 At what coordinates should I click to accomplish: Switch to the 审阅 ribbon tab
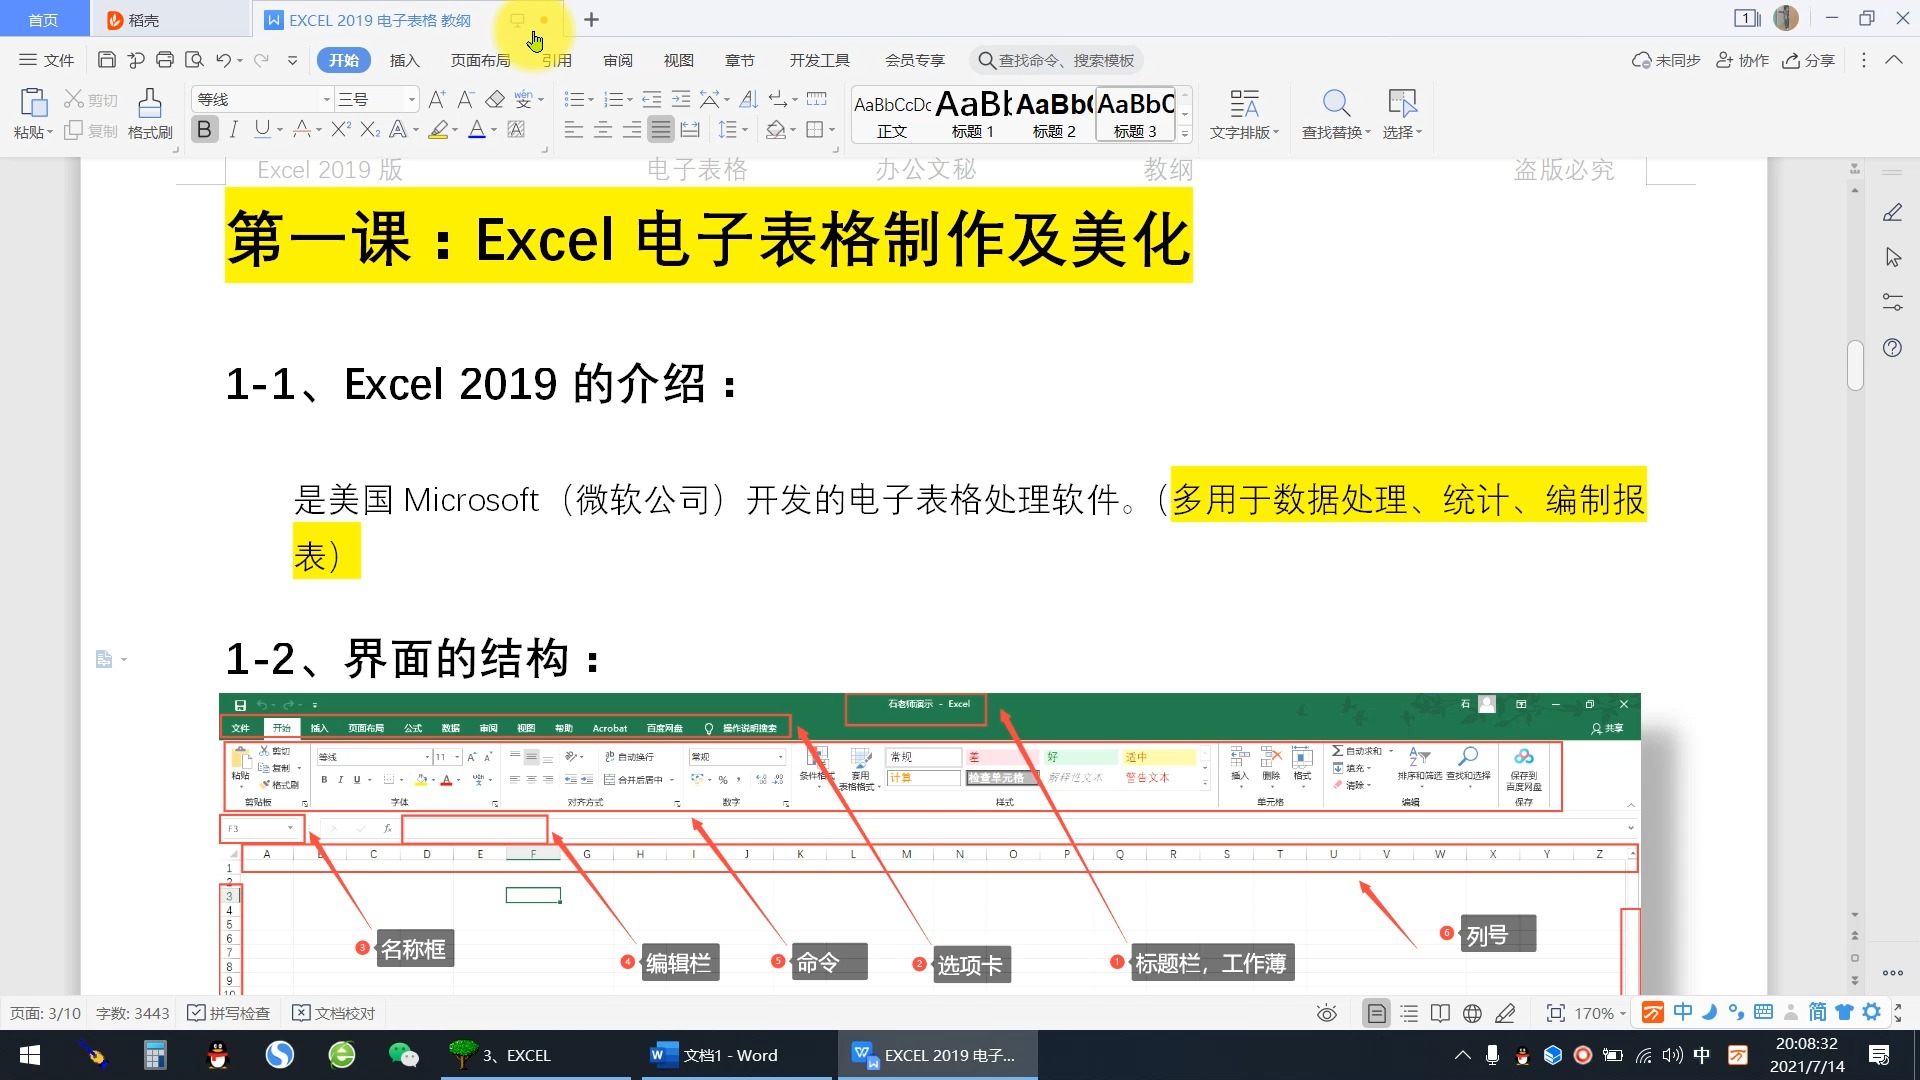tap(618, 60)
